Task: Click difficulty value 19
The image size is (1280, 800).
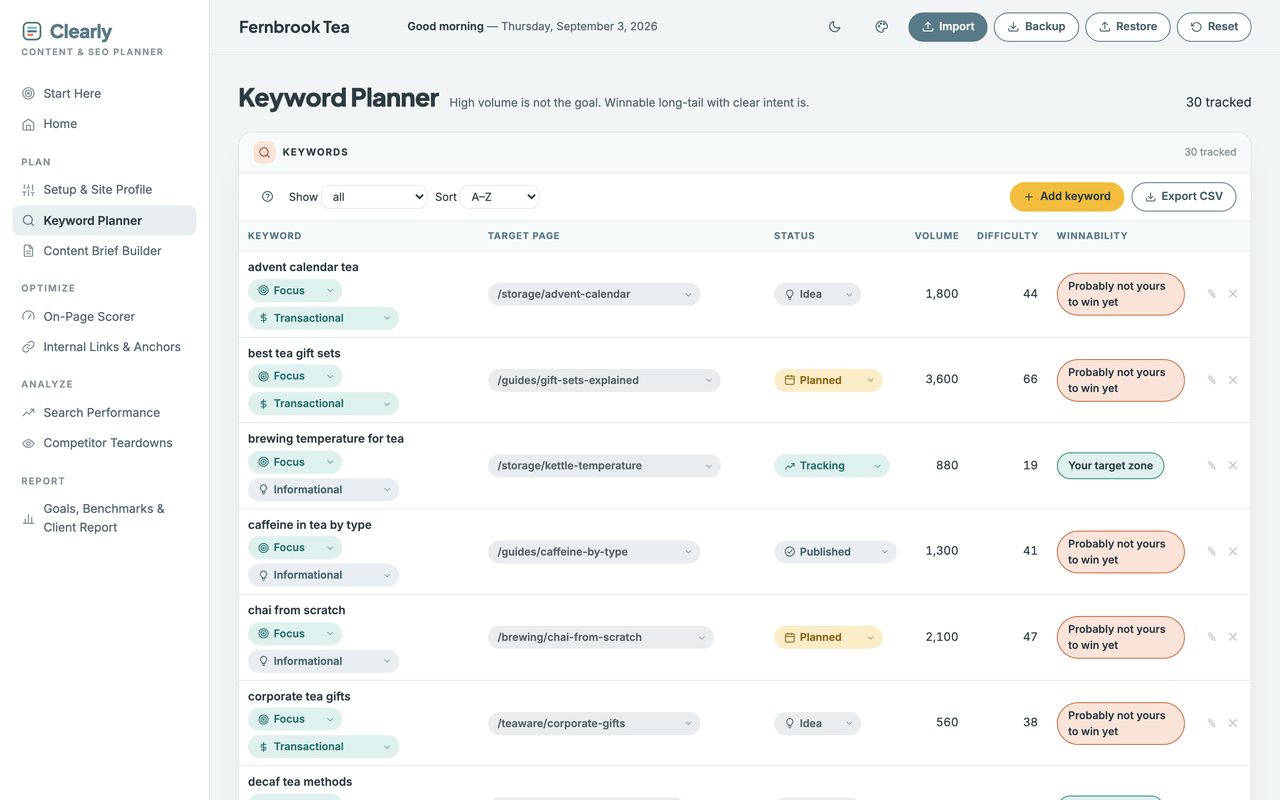Action: click(x=1030, y=466)
